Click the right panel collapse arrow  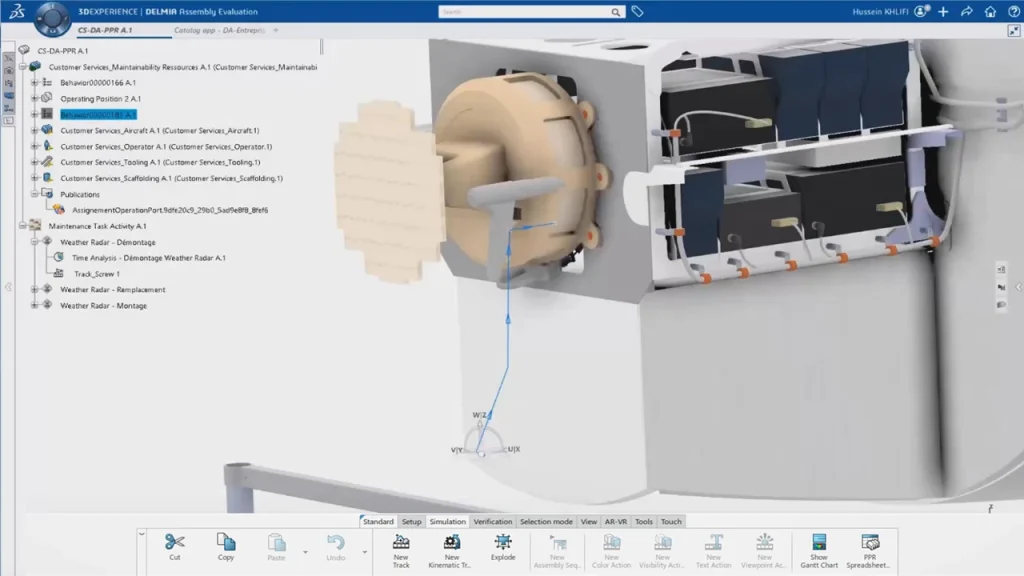1018,287
